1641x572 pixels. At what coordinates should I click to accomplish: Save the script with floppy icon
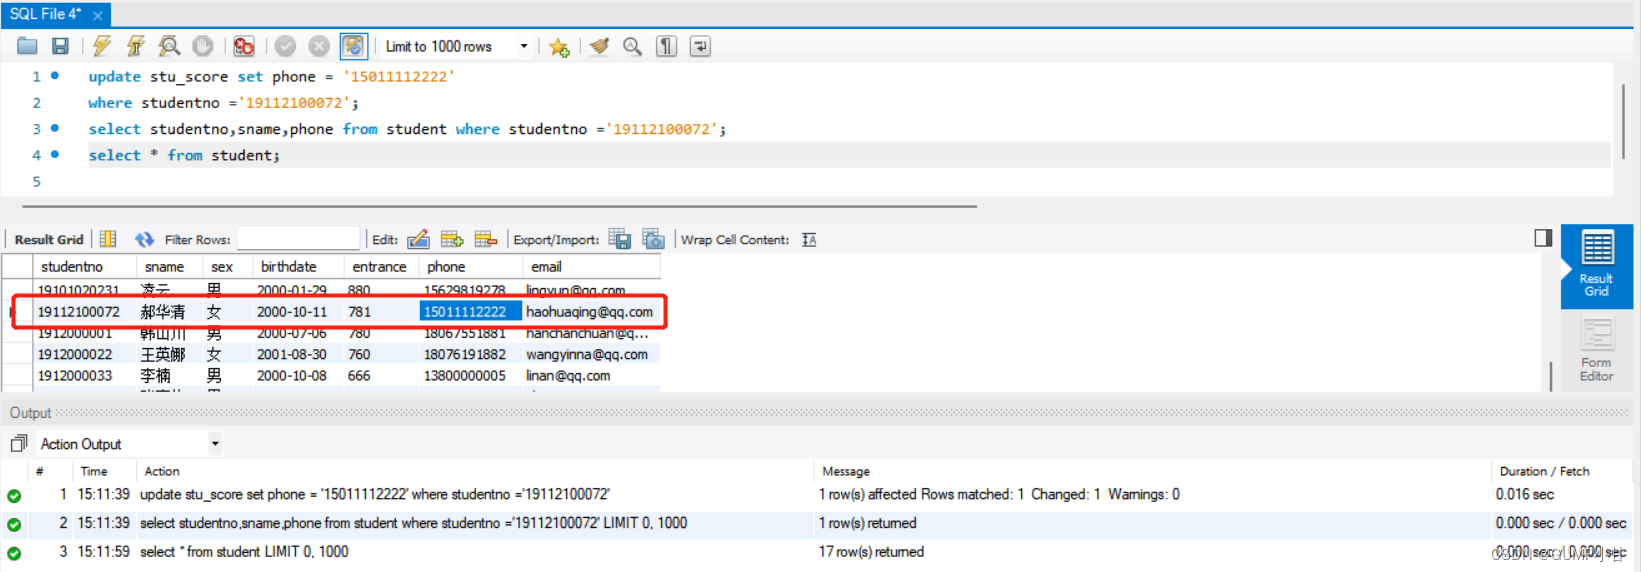61,46
